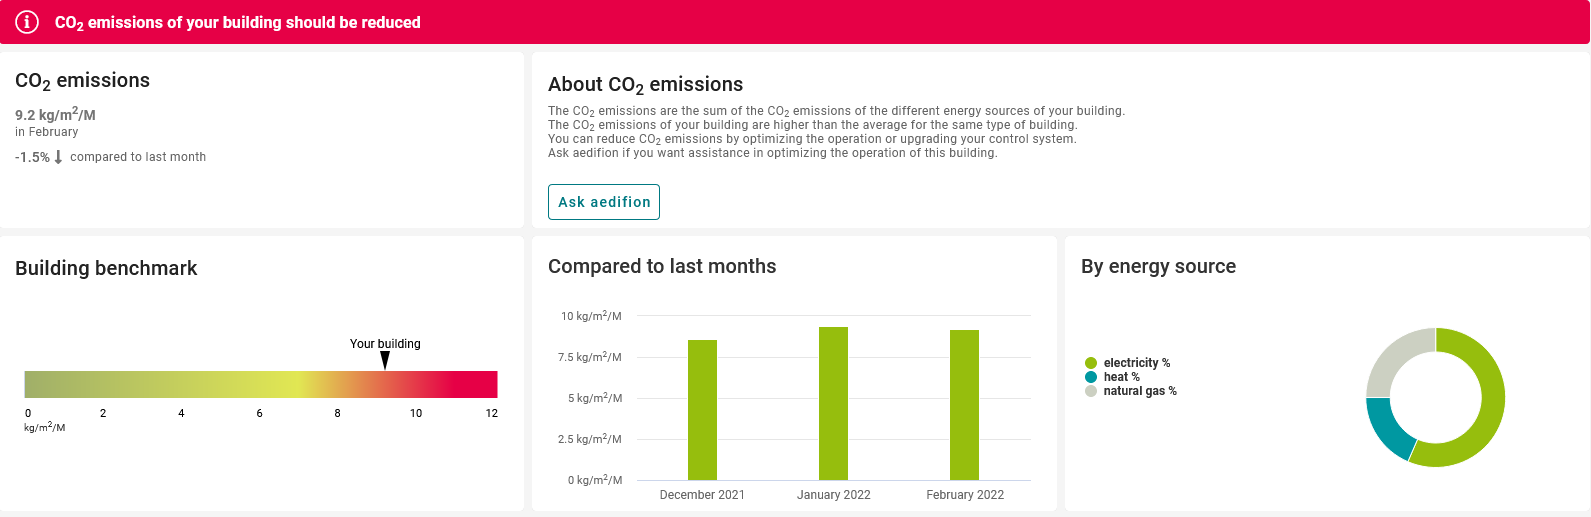
Task: Click the 'Your building' marker triangle on the benchmark
Action: click(x=385, y=360)
